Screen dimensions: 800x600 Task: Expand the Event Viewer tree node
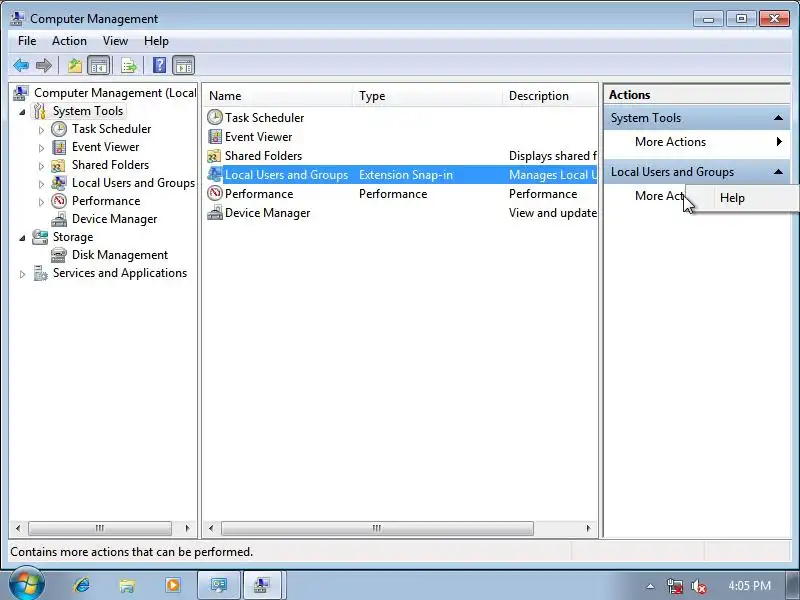[41, 148]
